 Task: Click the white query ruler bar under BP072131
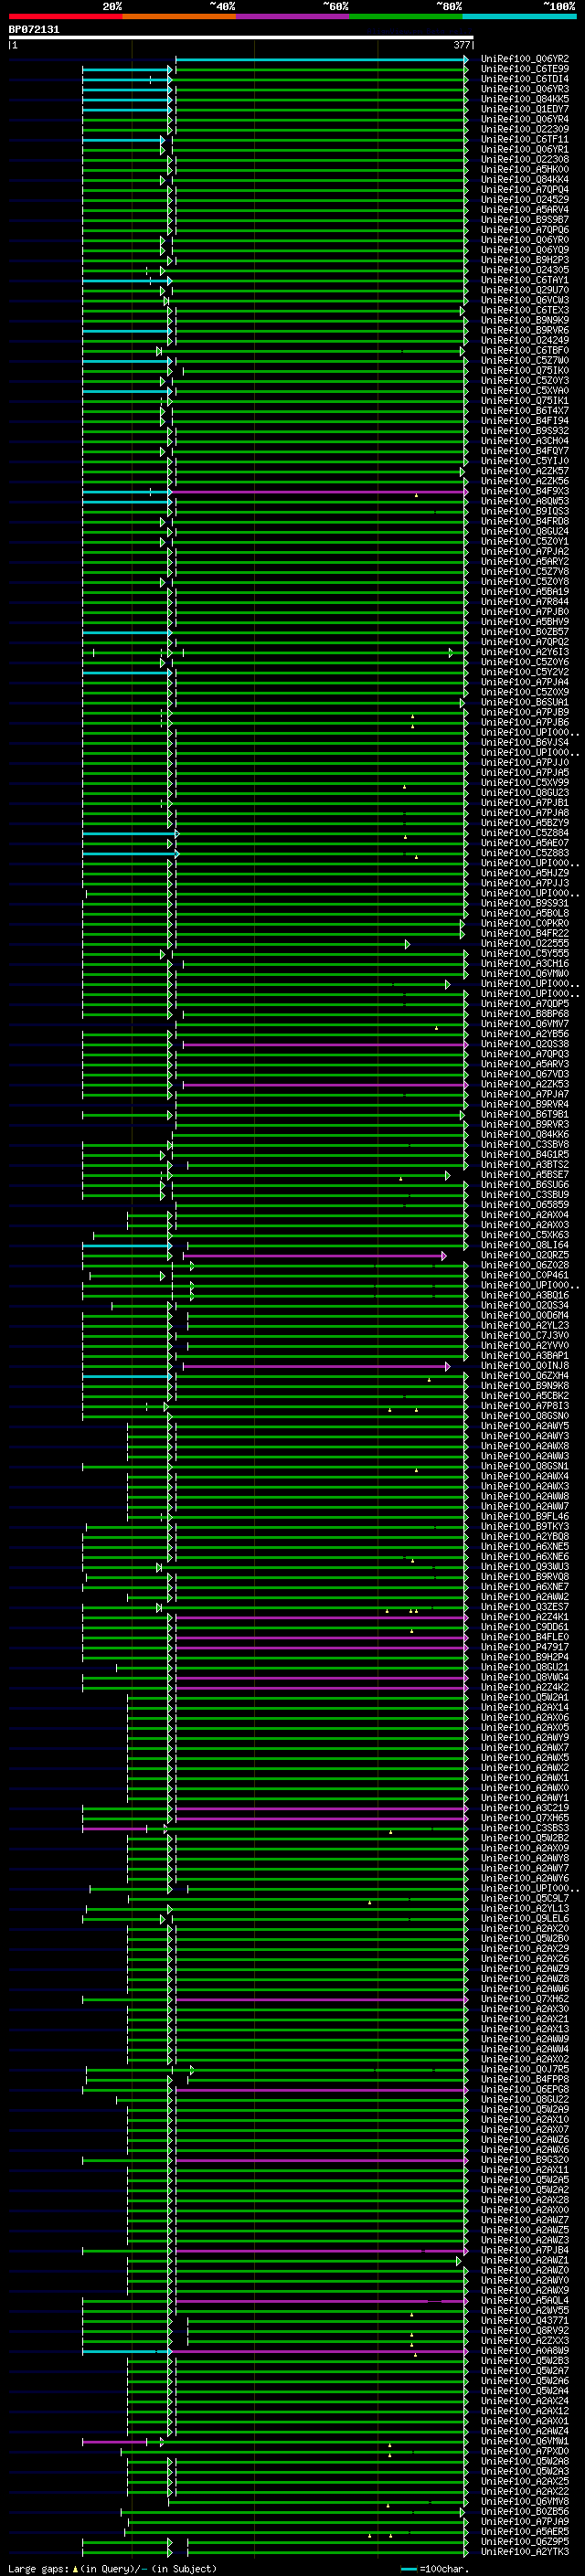click(241, 38)
